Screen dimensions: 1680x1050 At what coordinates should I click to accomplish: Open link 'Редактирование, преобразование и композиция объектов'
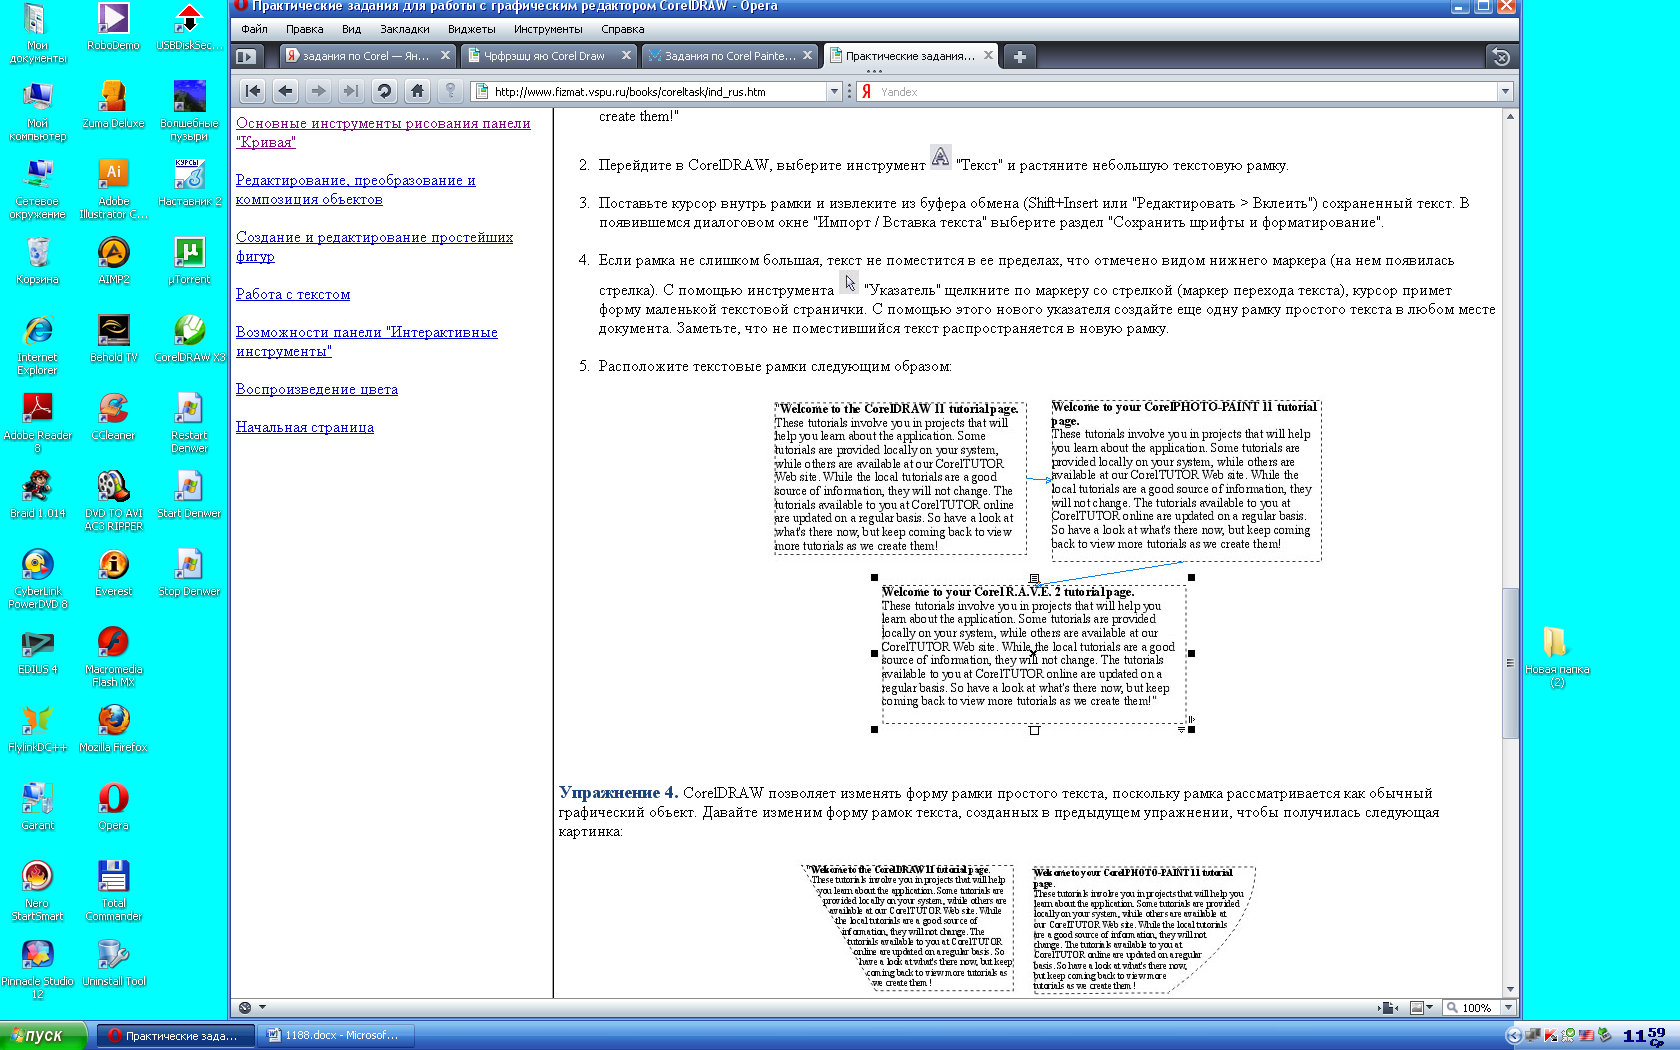click(355, 189)
